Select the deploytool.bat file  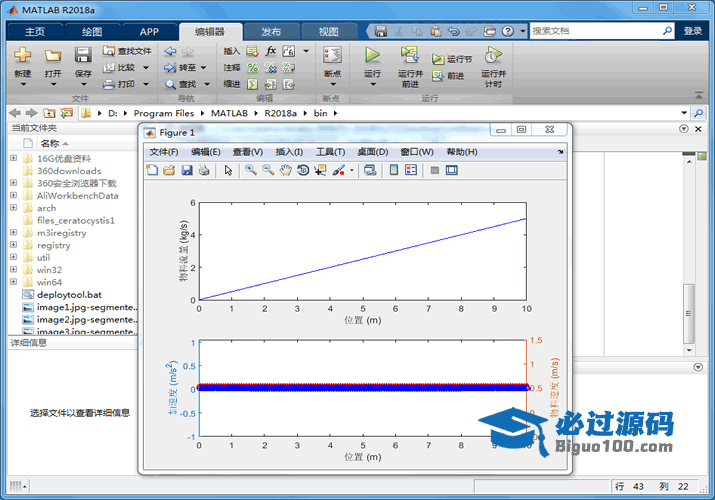[x=69, y=294]
